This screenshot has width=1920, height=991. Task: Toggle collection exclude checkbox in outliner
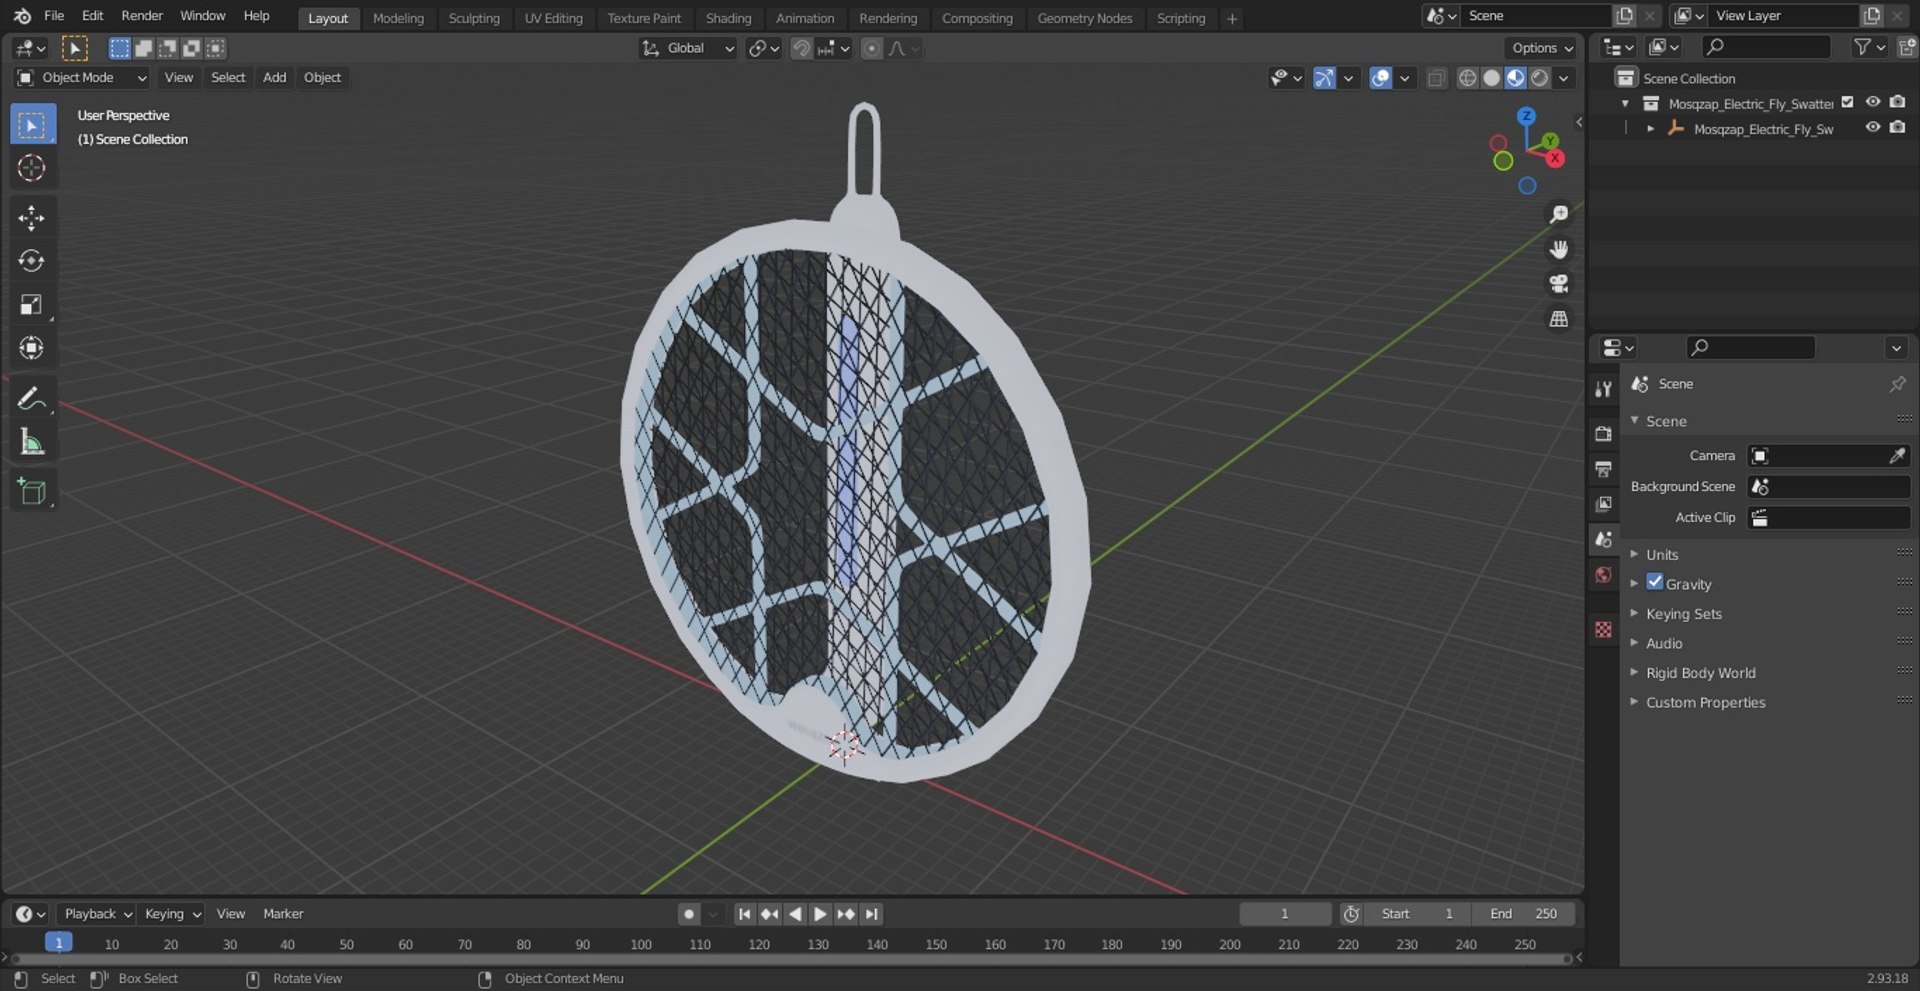coord(1848,102)
